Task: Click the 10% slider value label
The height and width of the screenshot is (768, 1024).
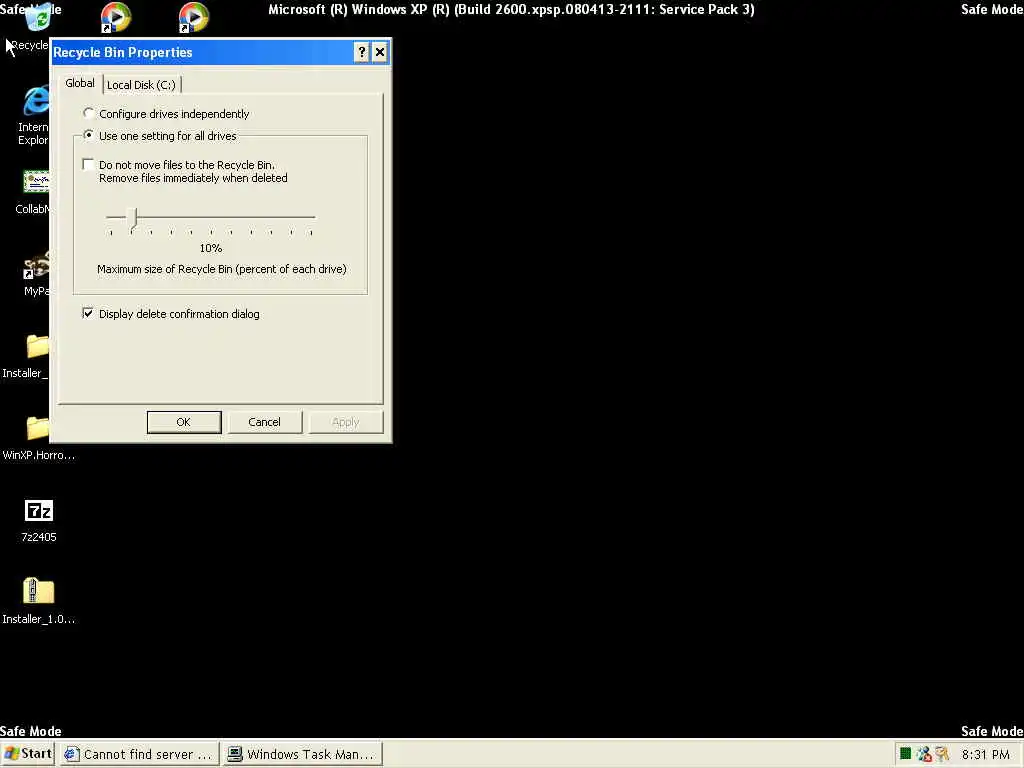Action: point(211,248)
